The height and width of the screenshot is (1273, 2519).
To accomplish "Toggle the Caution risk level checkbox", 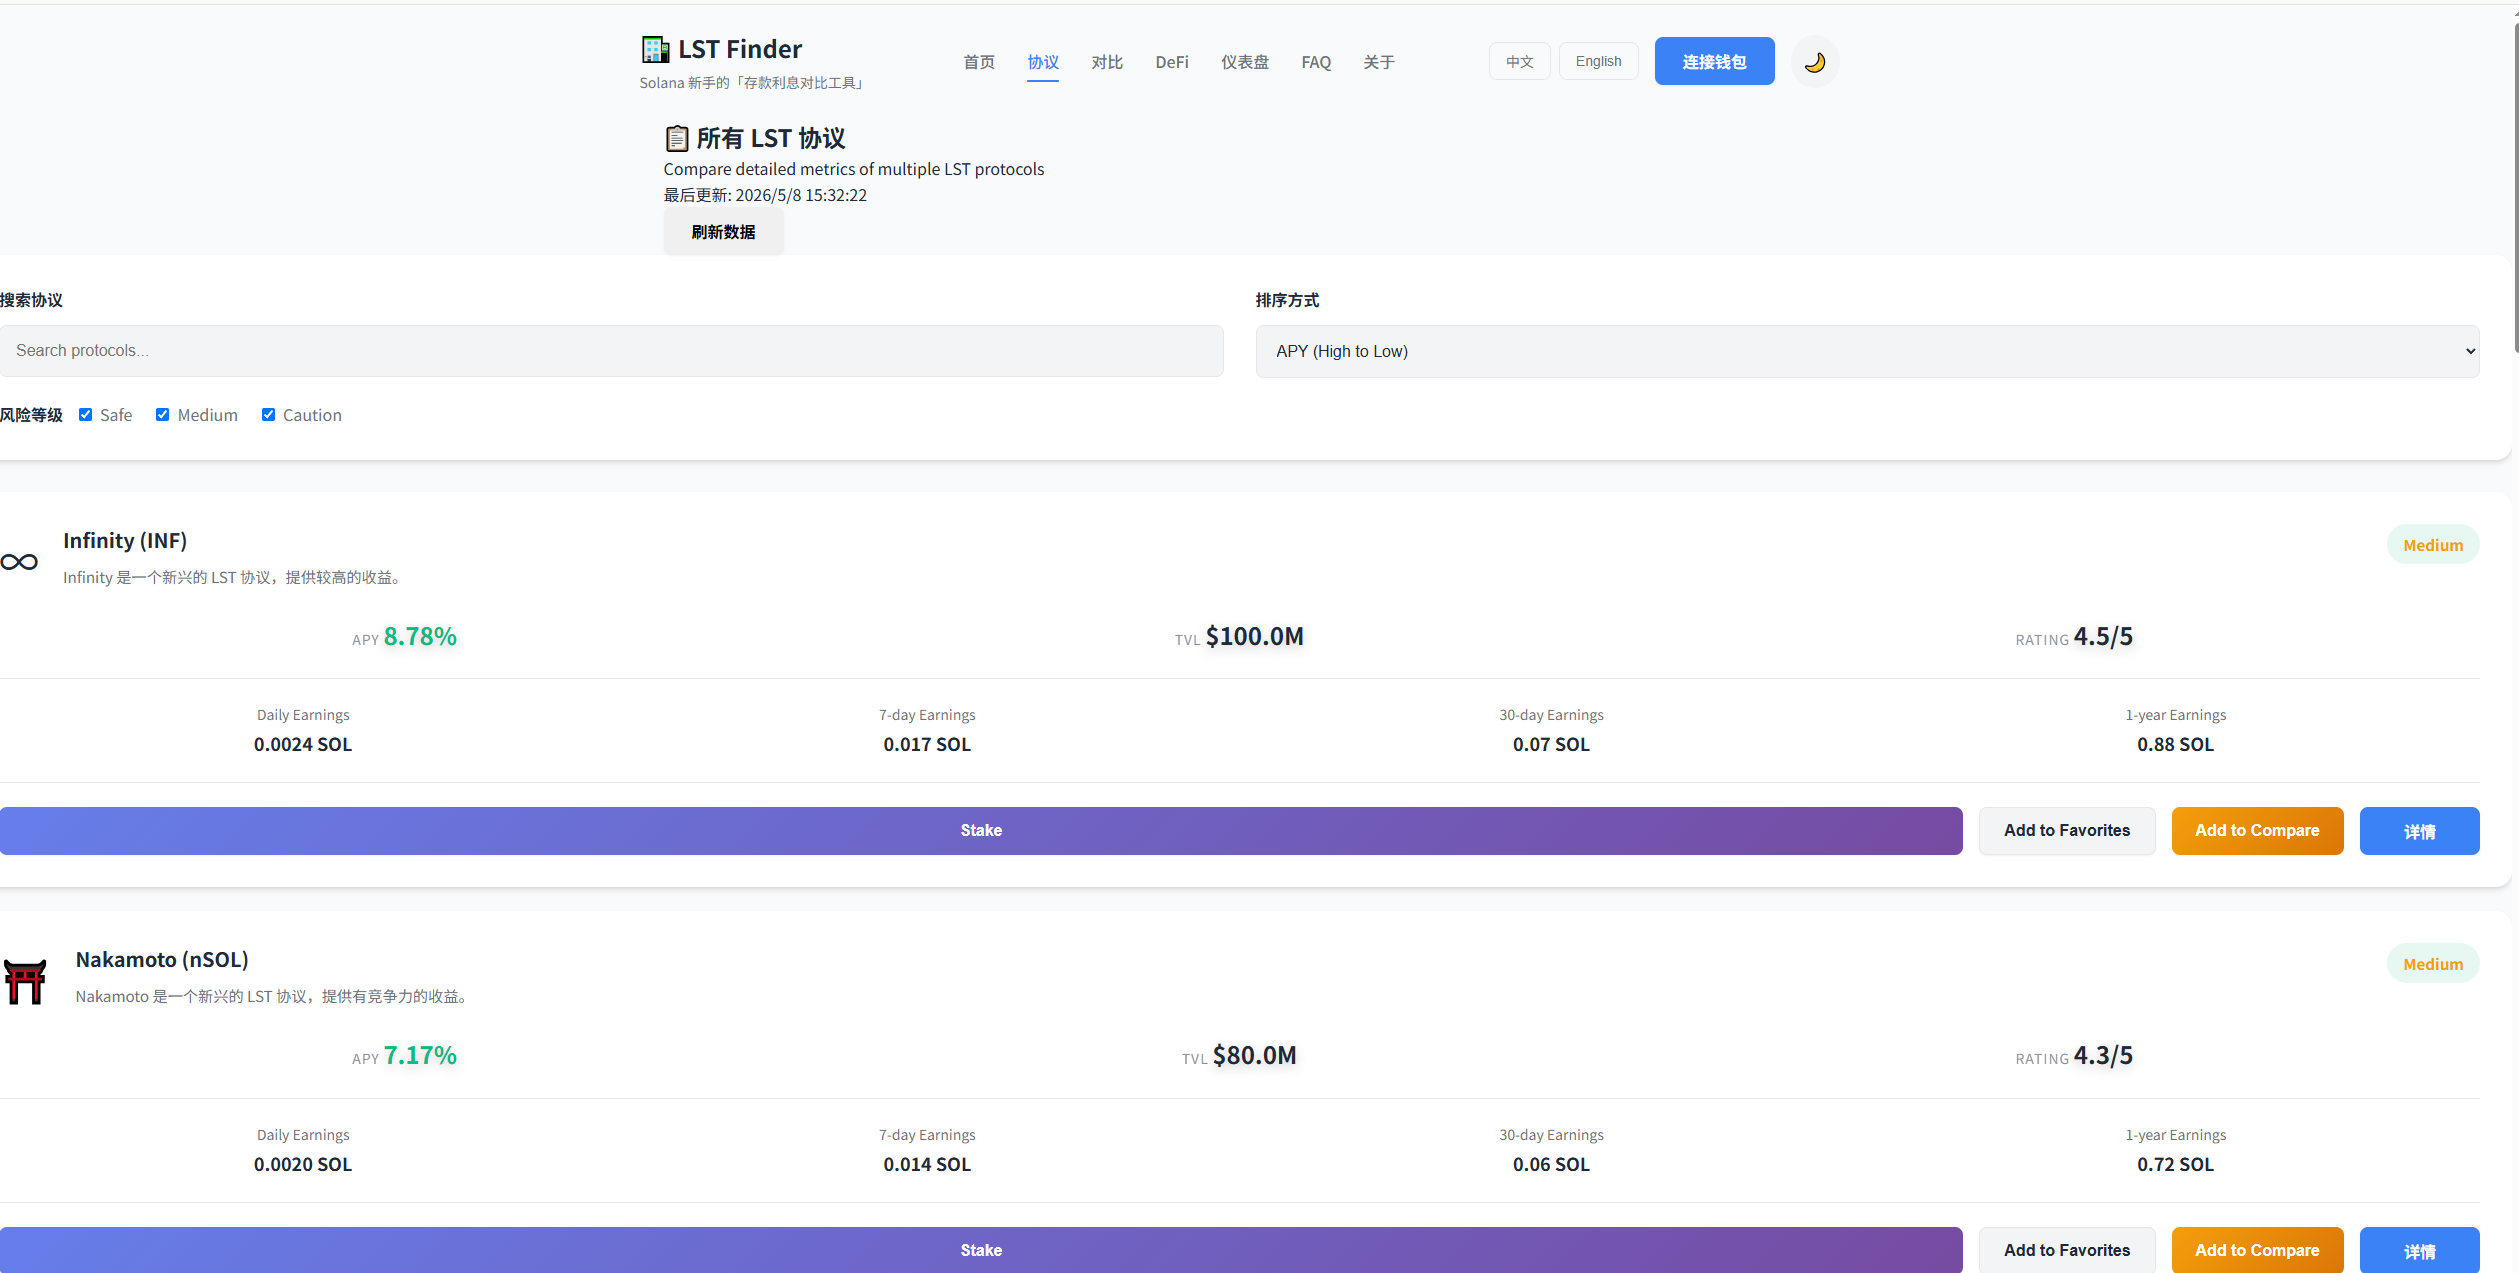I will coord(268,415).
